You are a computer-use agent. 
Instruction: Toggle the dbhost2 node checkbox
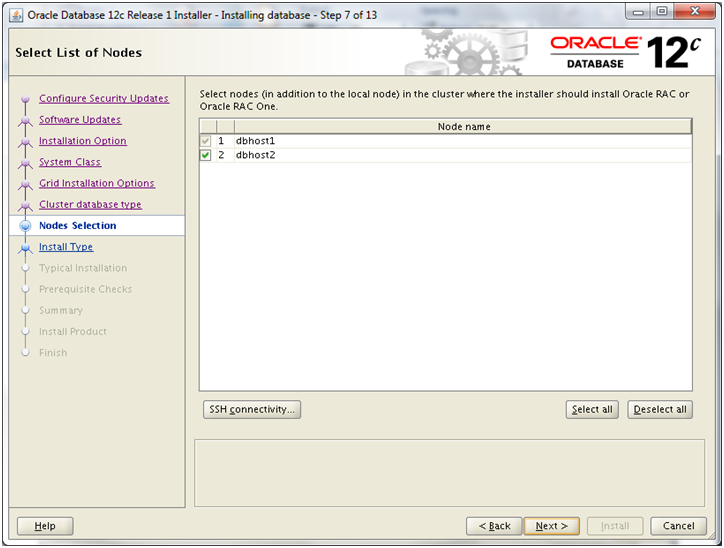point(205,155)
